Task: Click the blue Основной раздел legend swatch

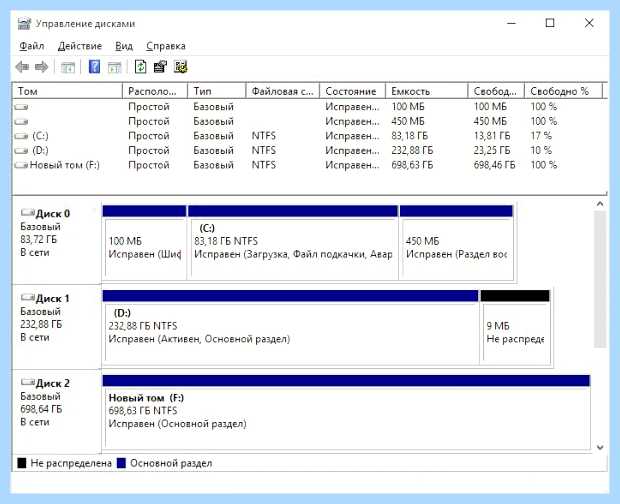Action: click(x=121, y=463)
